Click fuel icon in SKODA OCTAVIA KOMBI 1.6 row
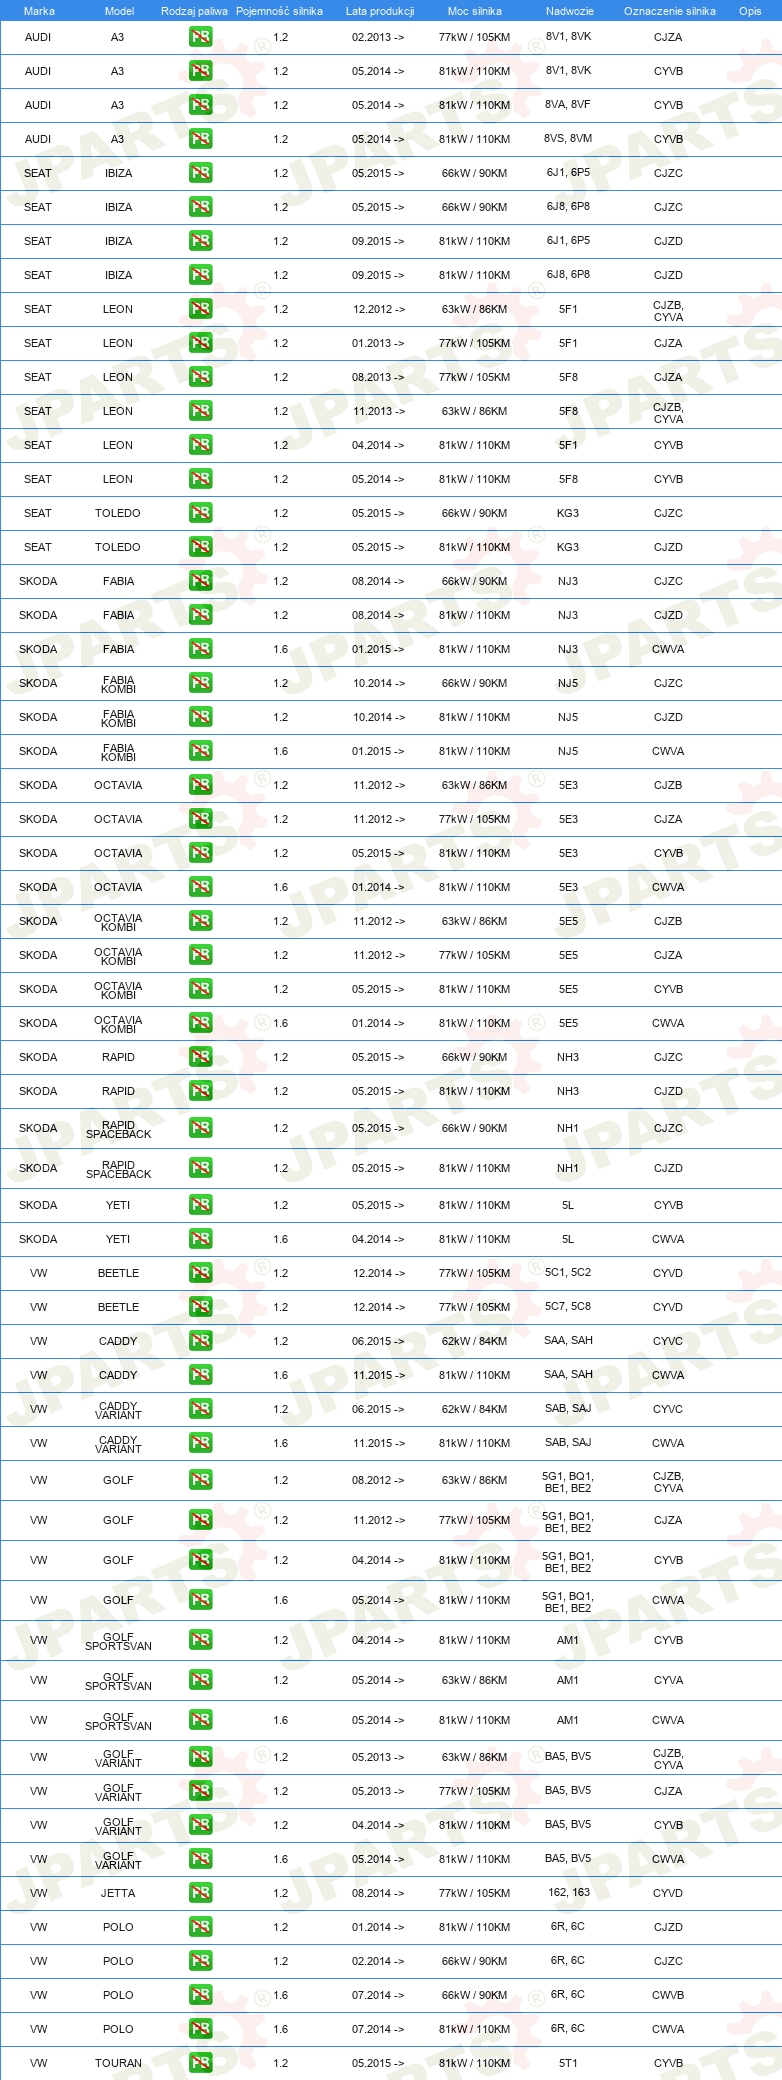Screen dimensions: 782x2080 pos(200,1023)
